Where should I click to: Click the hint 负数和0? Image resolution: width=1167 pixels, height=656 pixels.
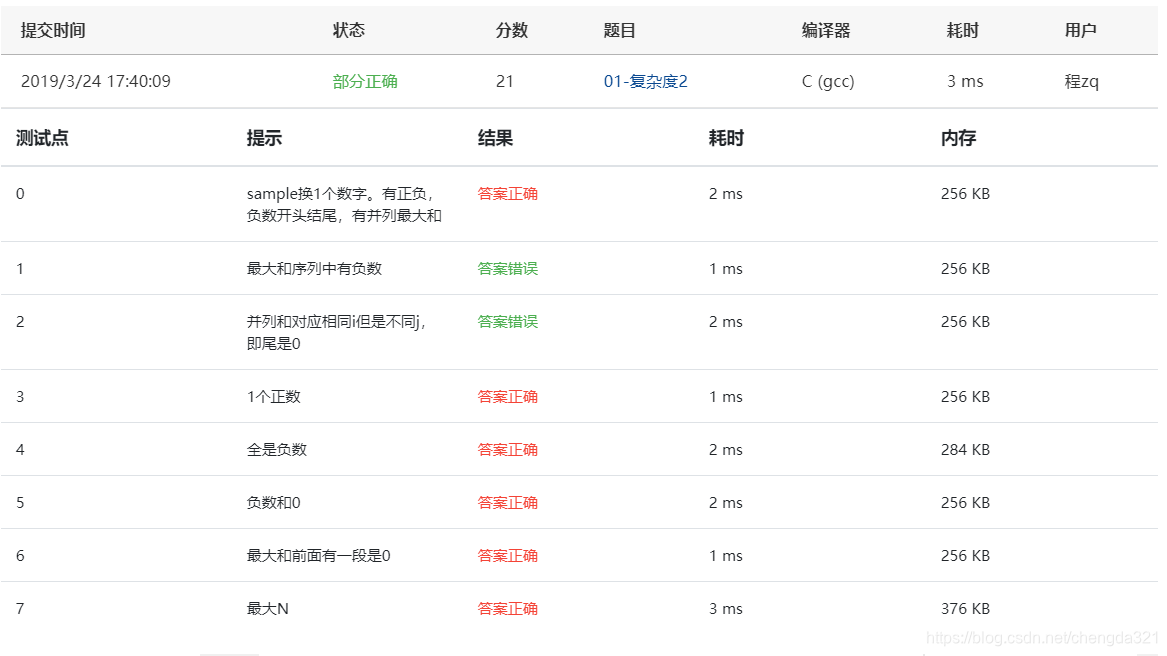tap(273, 503)
